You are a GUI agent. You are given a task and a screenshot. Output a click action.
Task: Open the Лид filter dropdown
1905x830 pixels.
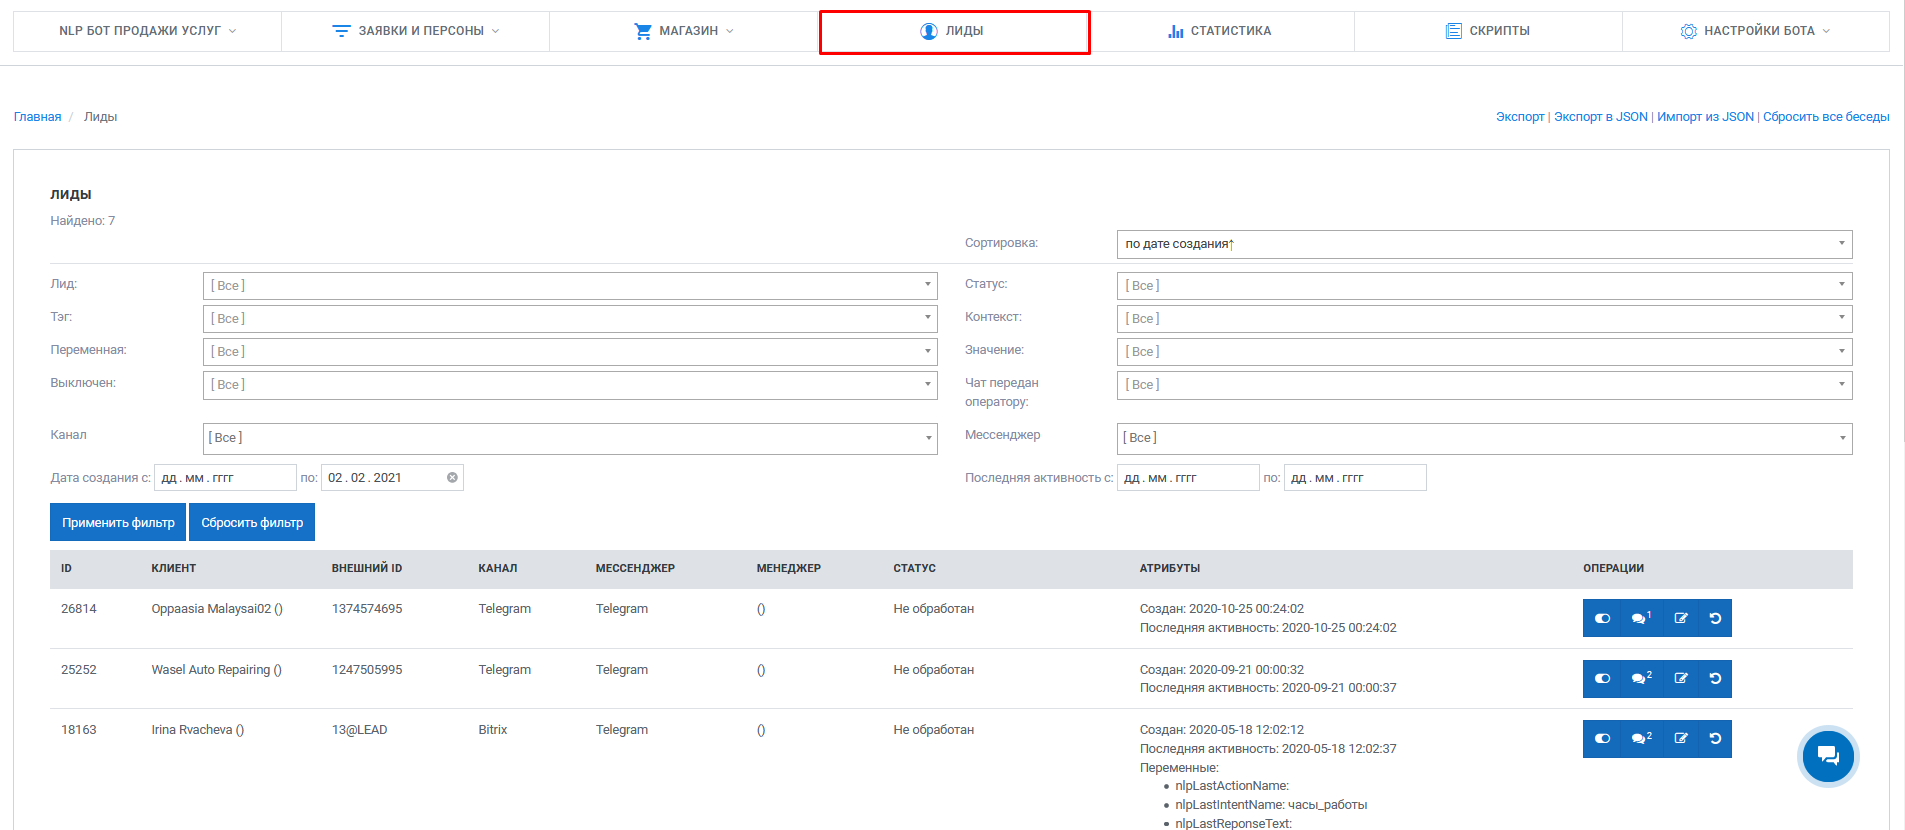click(x=570, y=286)
